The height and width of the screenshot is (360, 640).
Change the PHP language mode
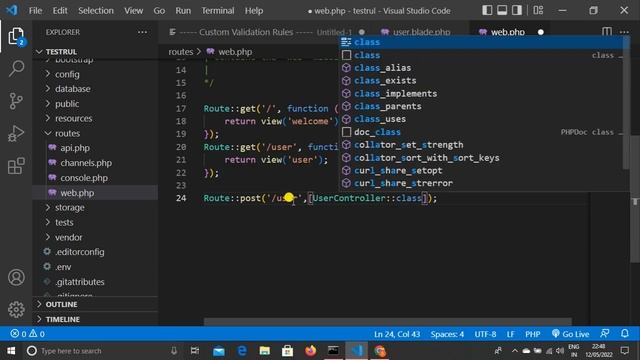[533, 334]
